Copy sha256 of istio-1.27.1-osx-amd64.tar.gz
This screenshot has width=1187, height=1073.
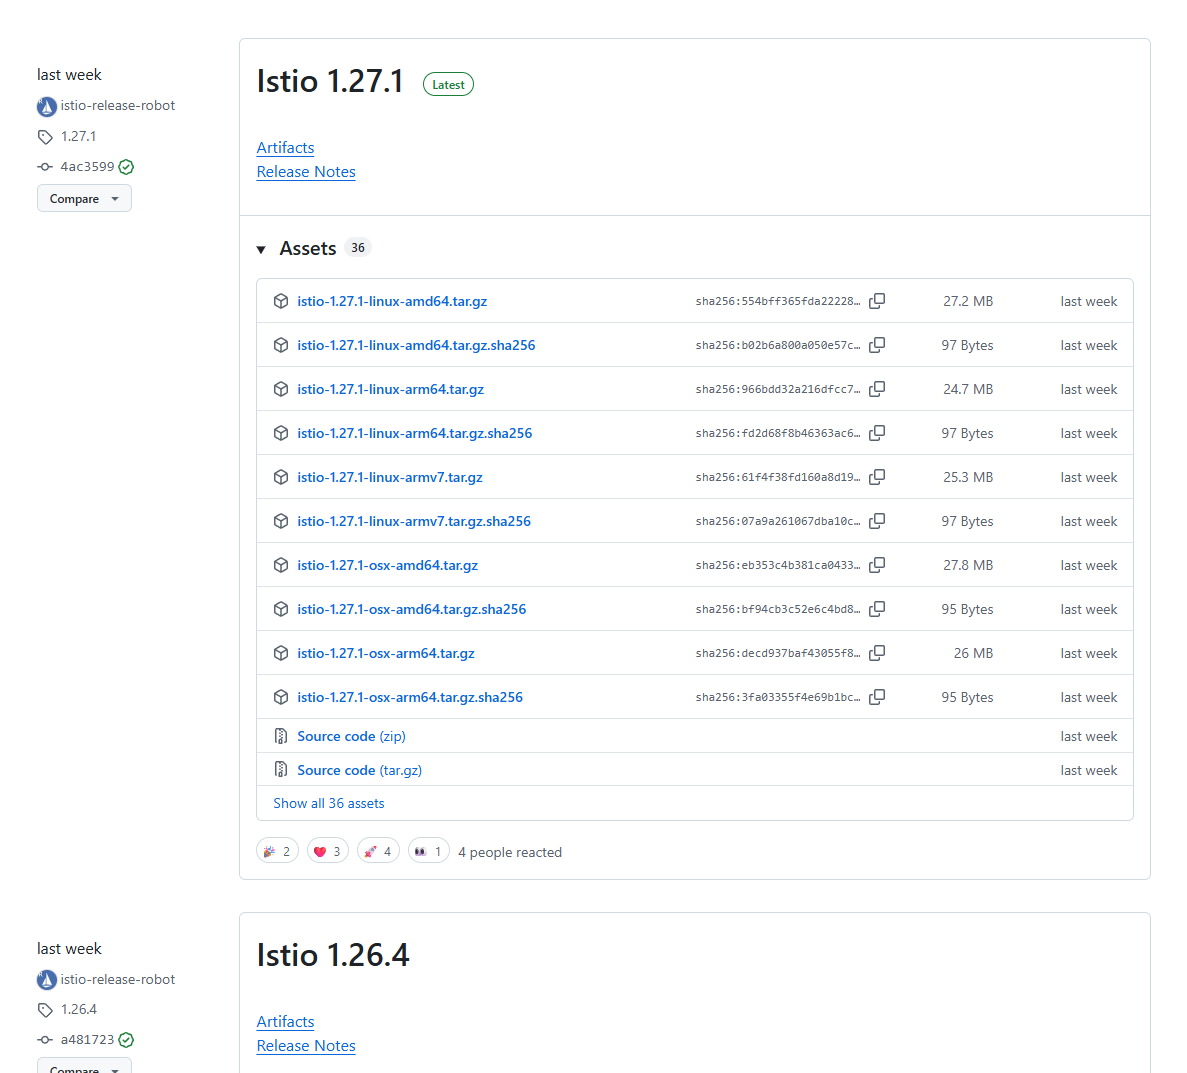coord(877,564)
